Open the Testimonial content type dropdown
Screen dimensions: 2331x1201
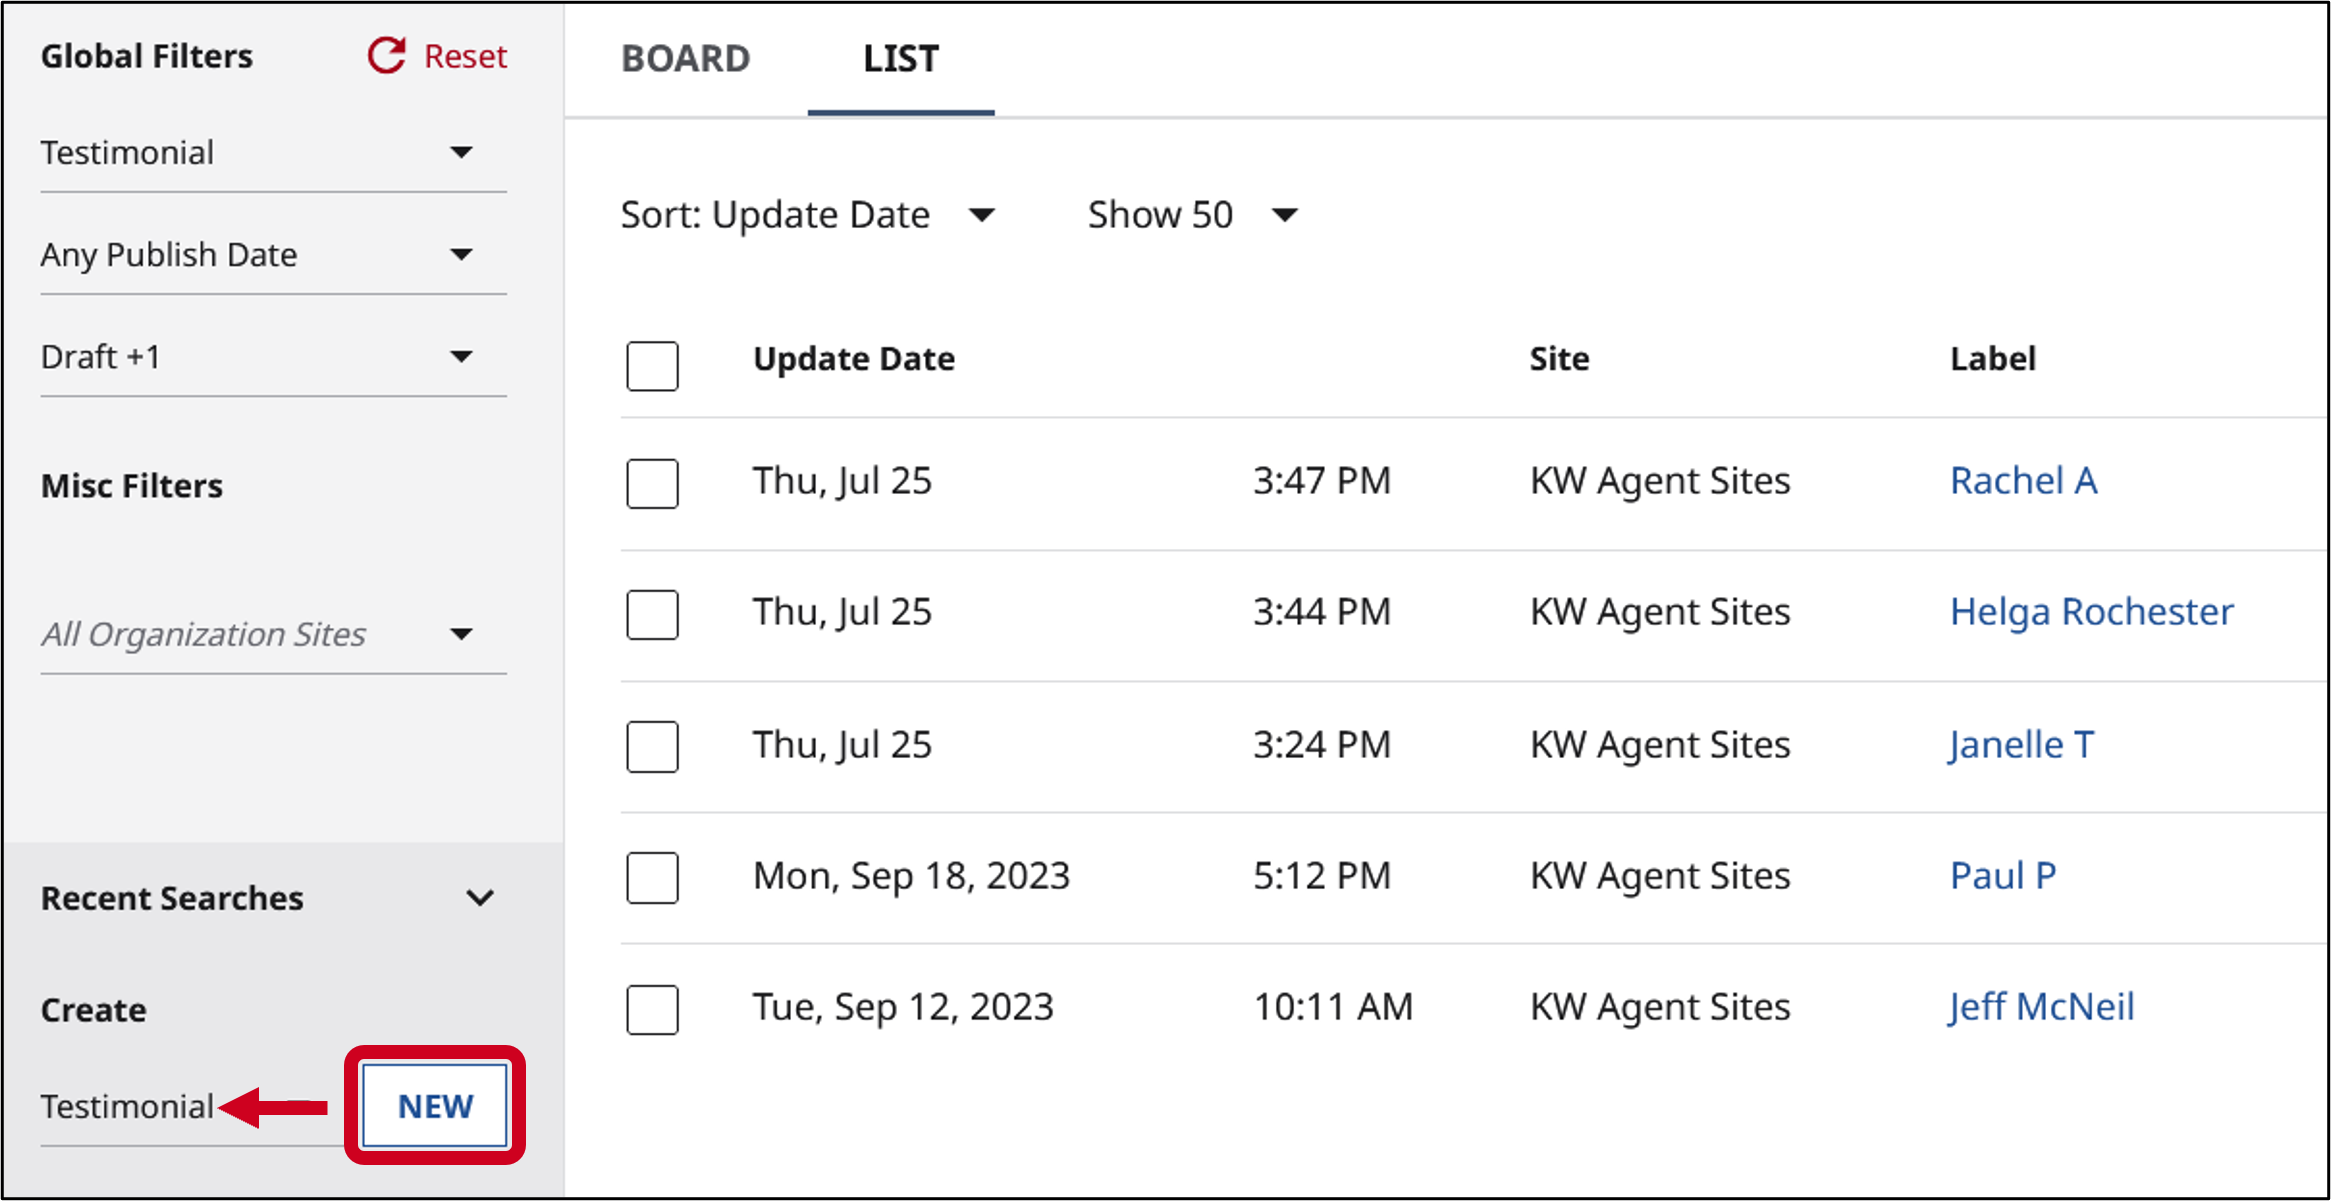273,153
